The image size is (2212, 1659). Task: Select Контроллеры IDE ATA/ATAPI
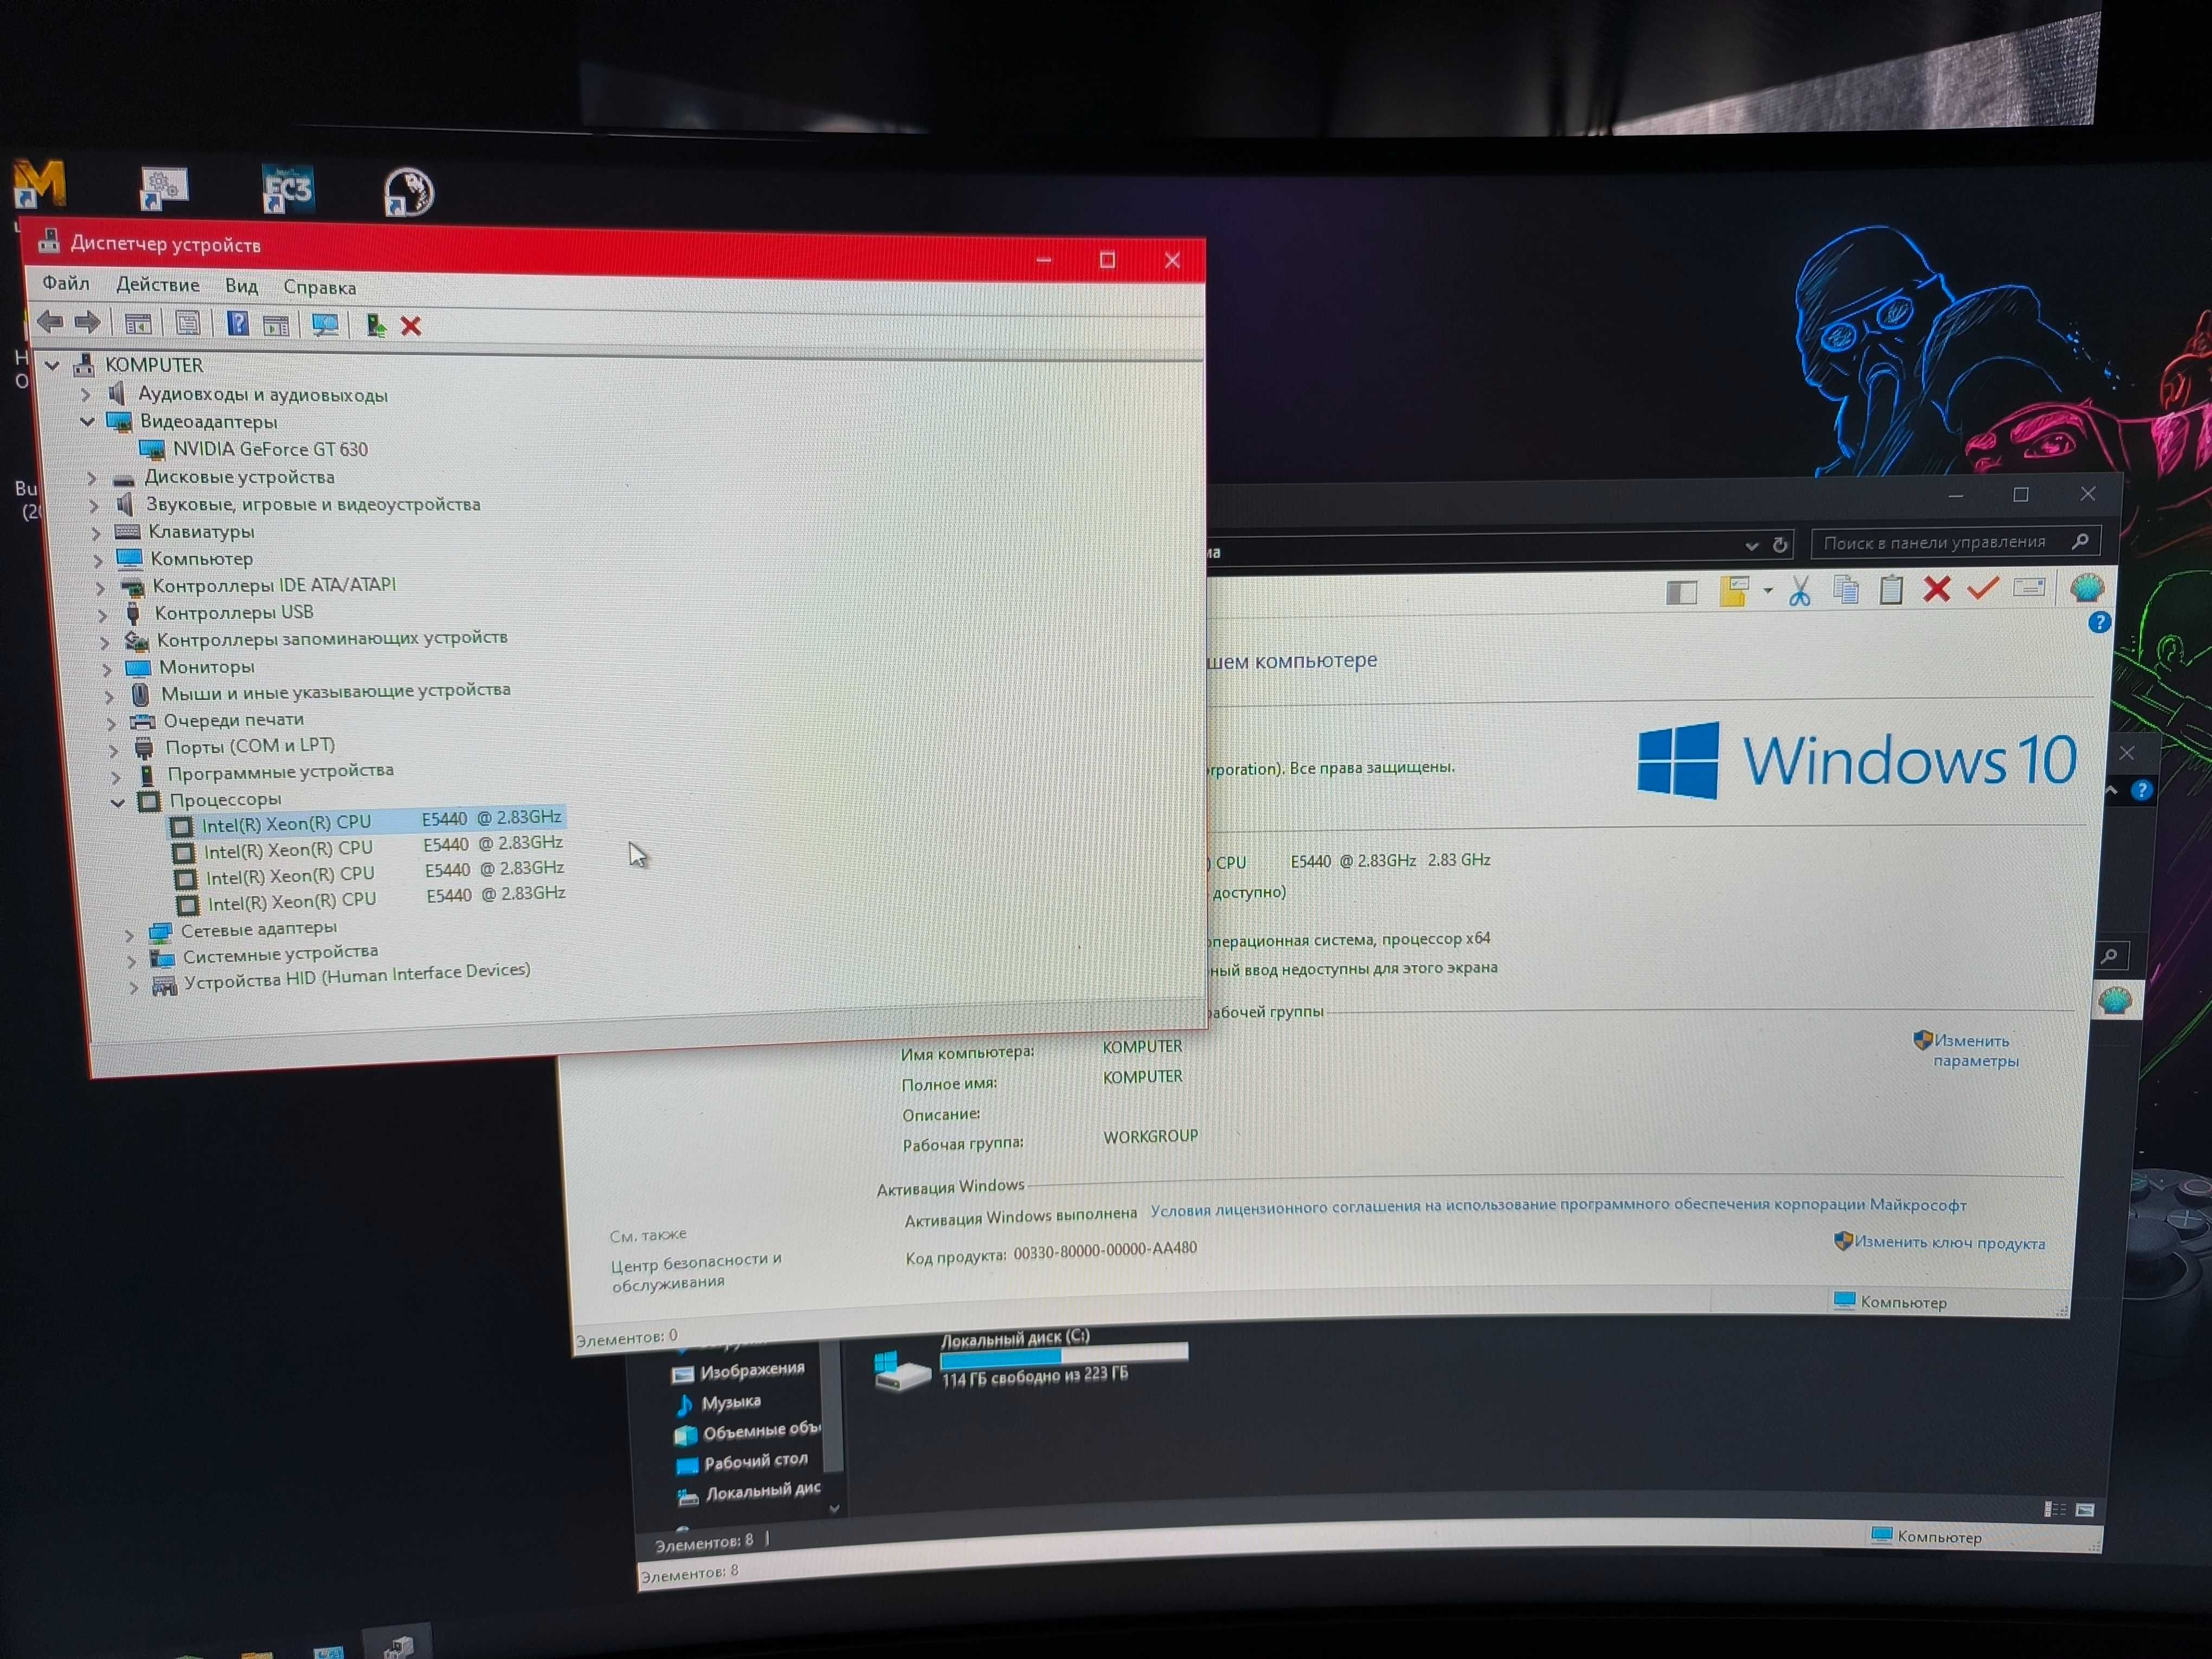pyautogui.click(x=274, y=586)
